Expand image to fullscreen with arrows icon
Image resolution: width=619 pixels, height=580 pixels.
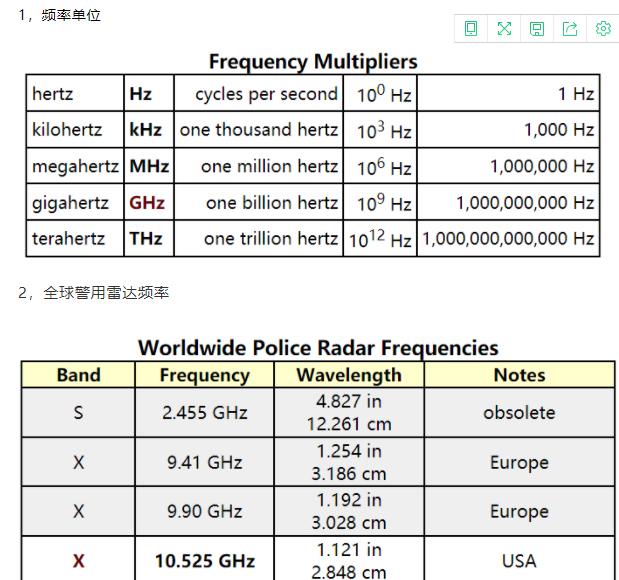[x=504, y=29]
